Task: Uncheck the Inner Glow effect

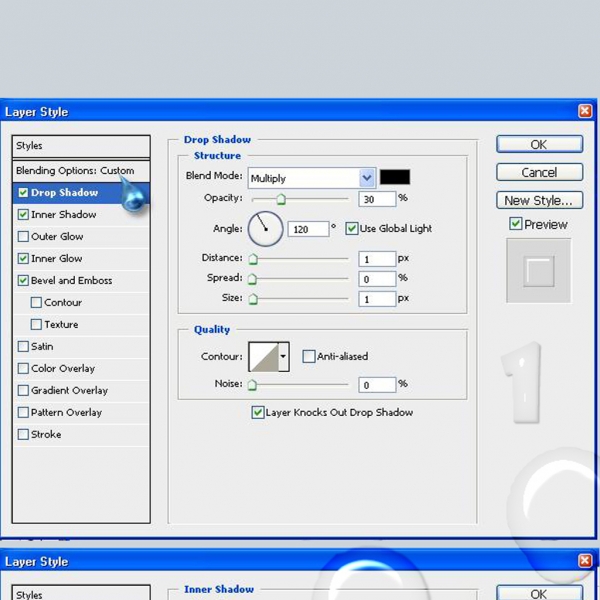Action: pos(23,258)
